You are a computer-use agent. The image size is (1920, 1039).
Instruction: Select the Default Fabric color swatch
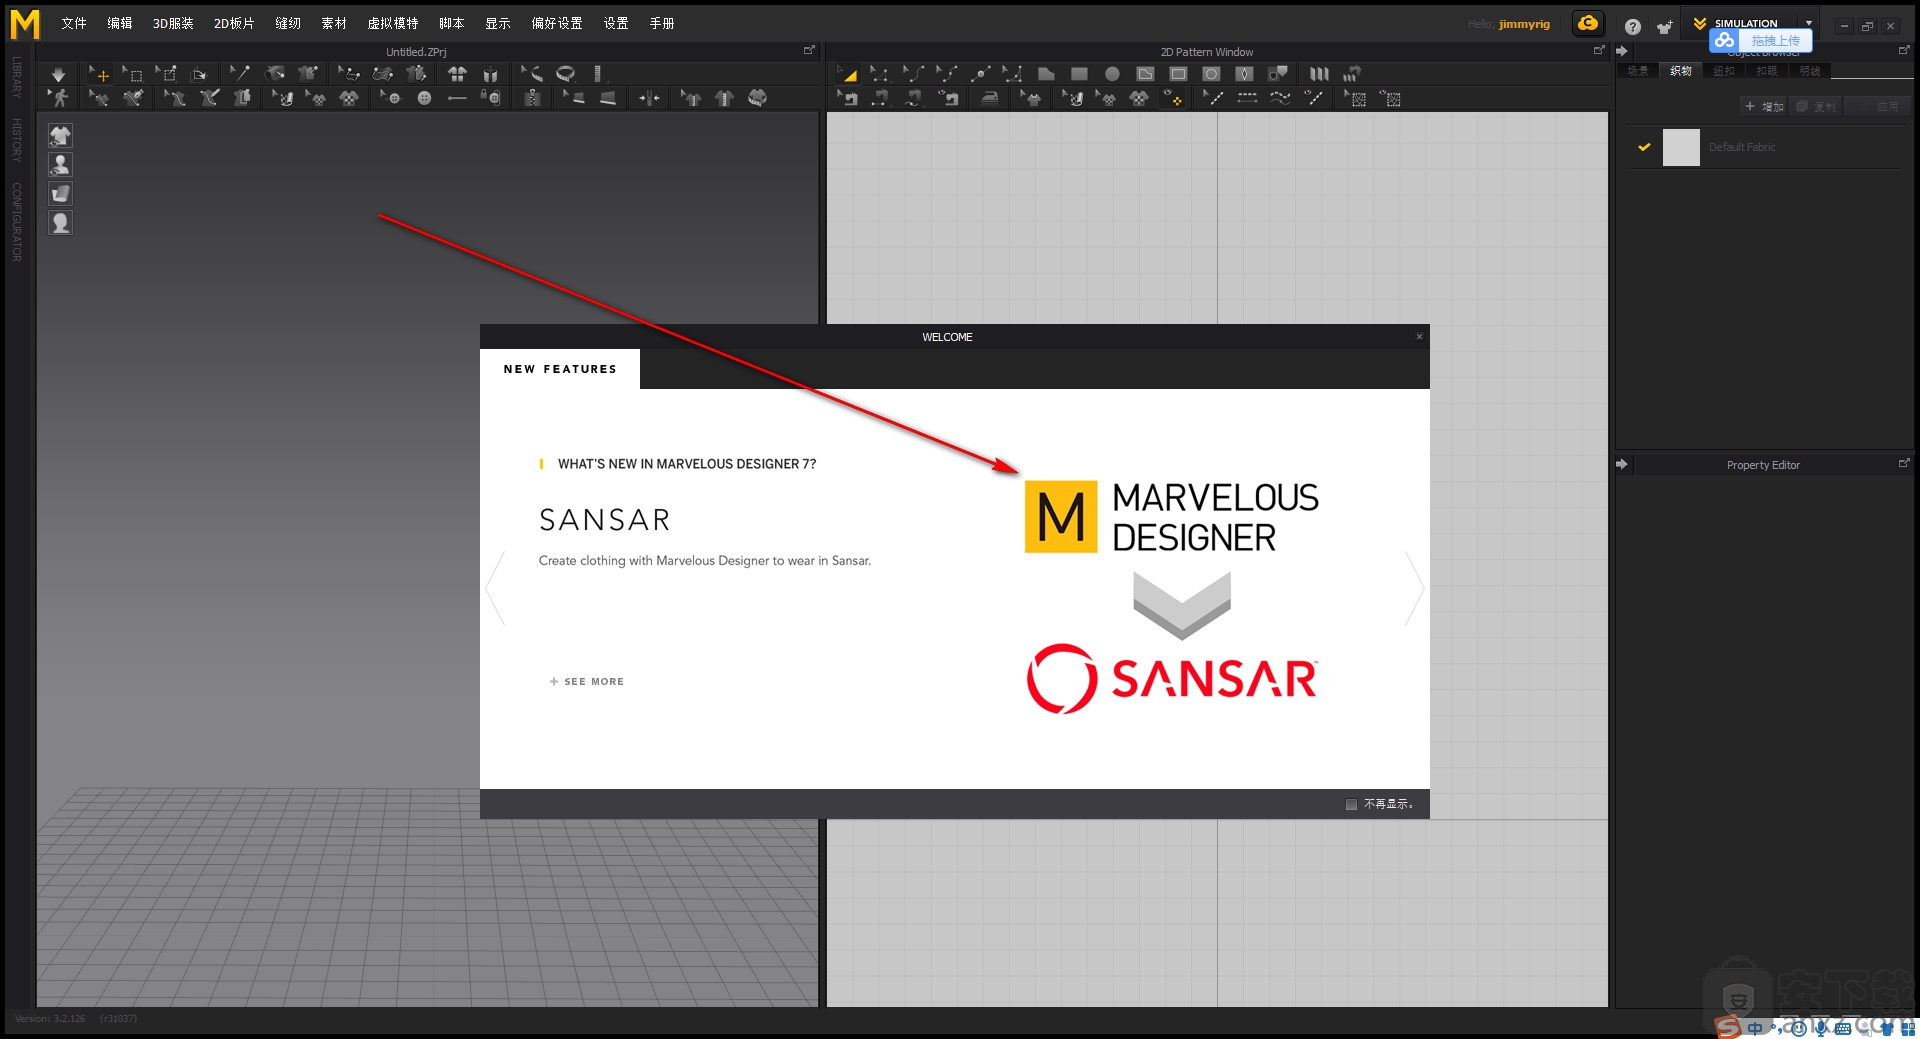pos(1681,147)
